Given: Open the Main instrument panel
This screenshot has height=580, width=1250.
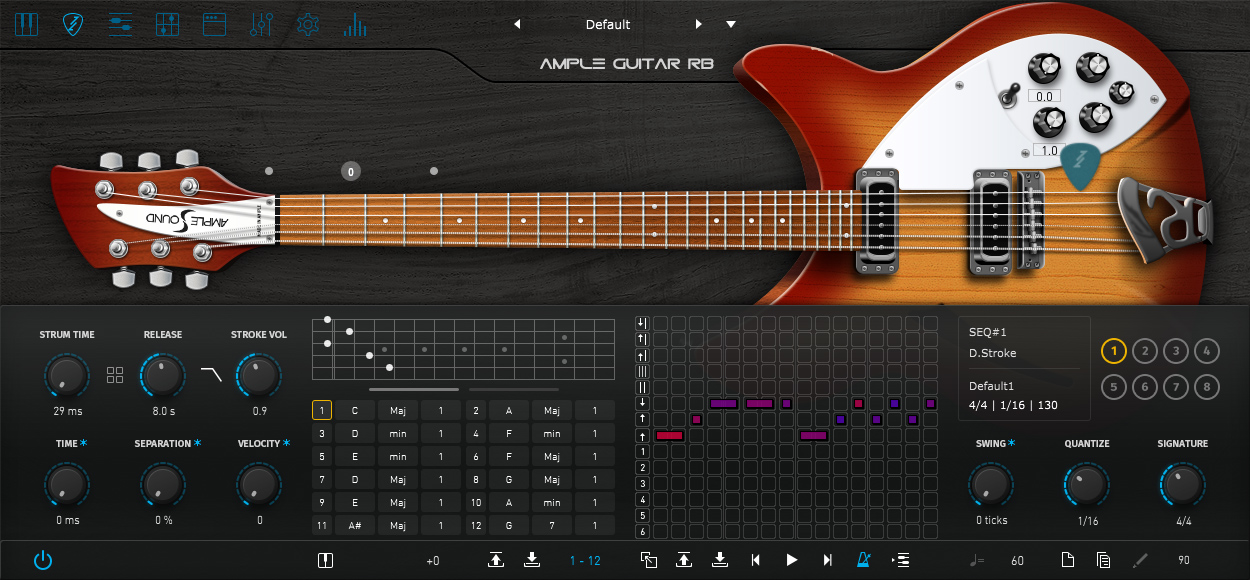Looking at the screenshot, I should point(25,23).
